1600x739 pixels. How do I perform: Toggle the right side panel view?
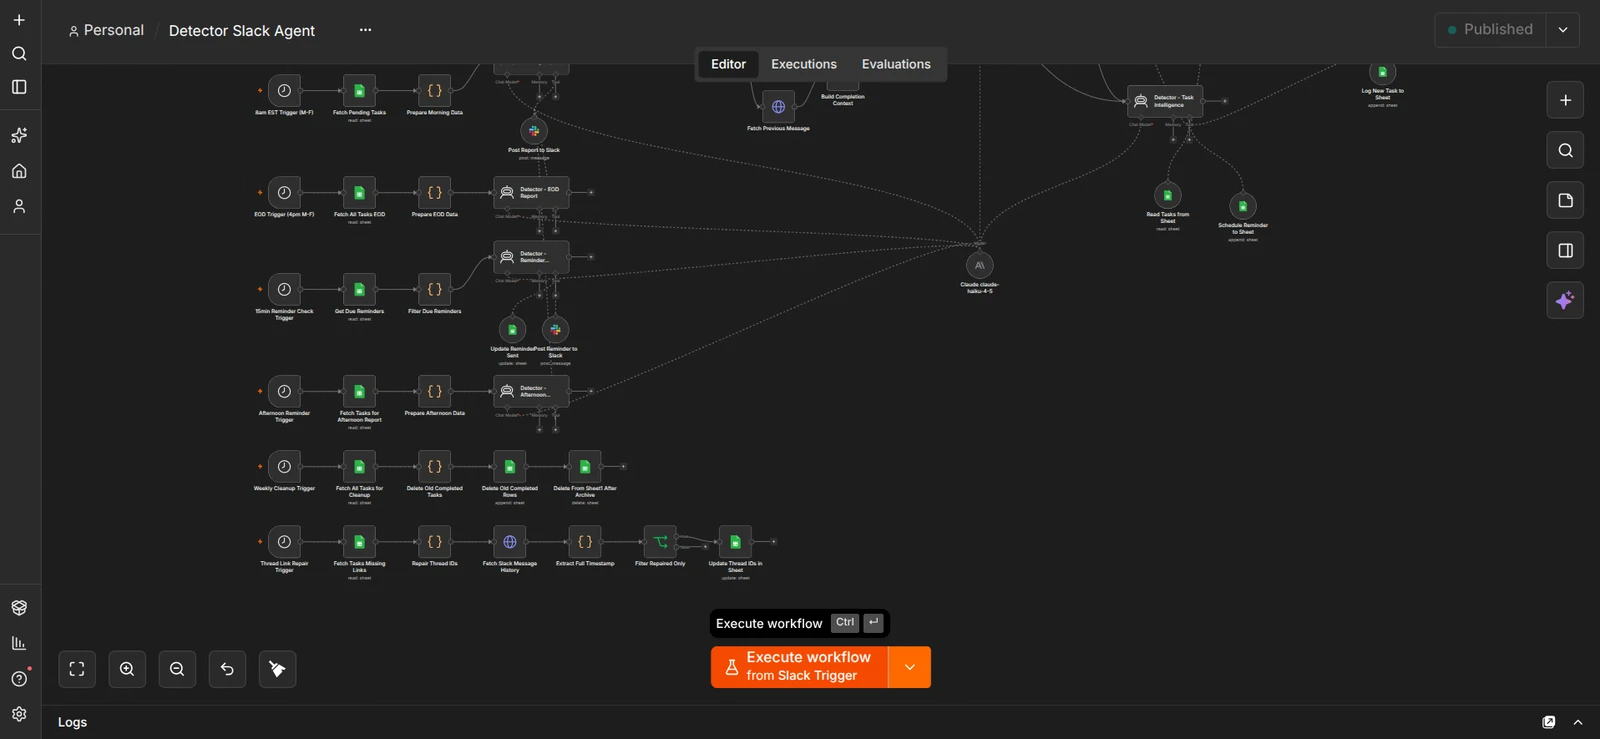tap(1565, 250)
